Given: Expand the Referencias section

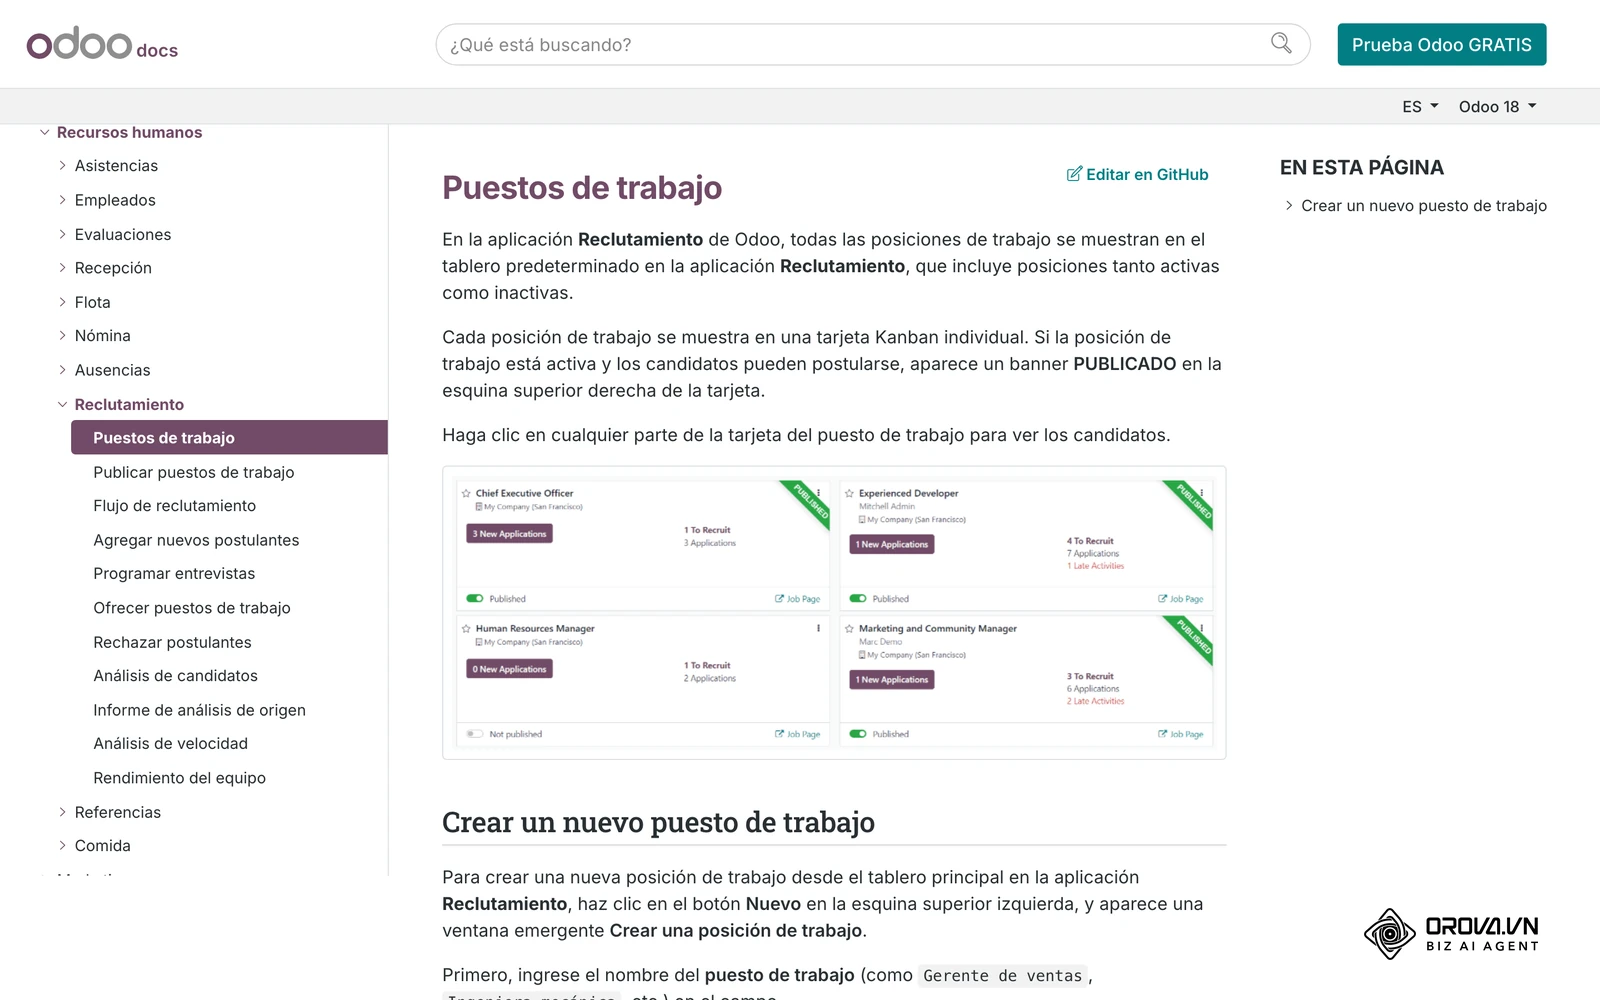Looking at the screenshot, I should [x=62, y=812].
